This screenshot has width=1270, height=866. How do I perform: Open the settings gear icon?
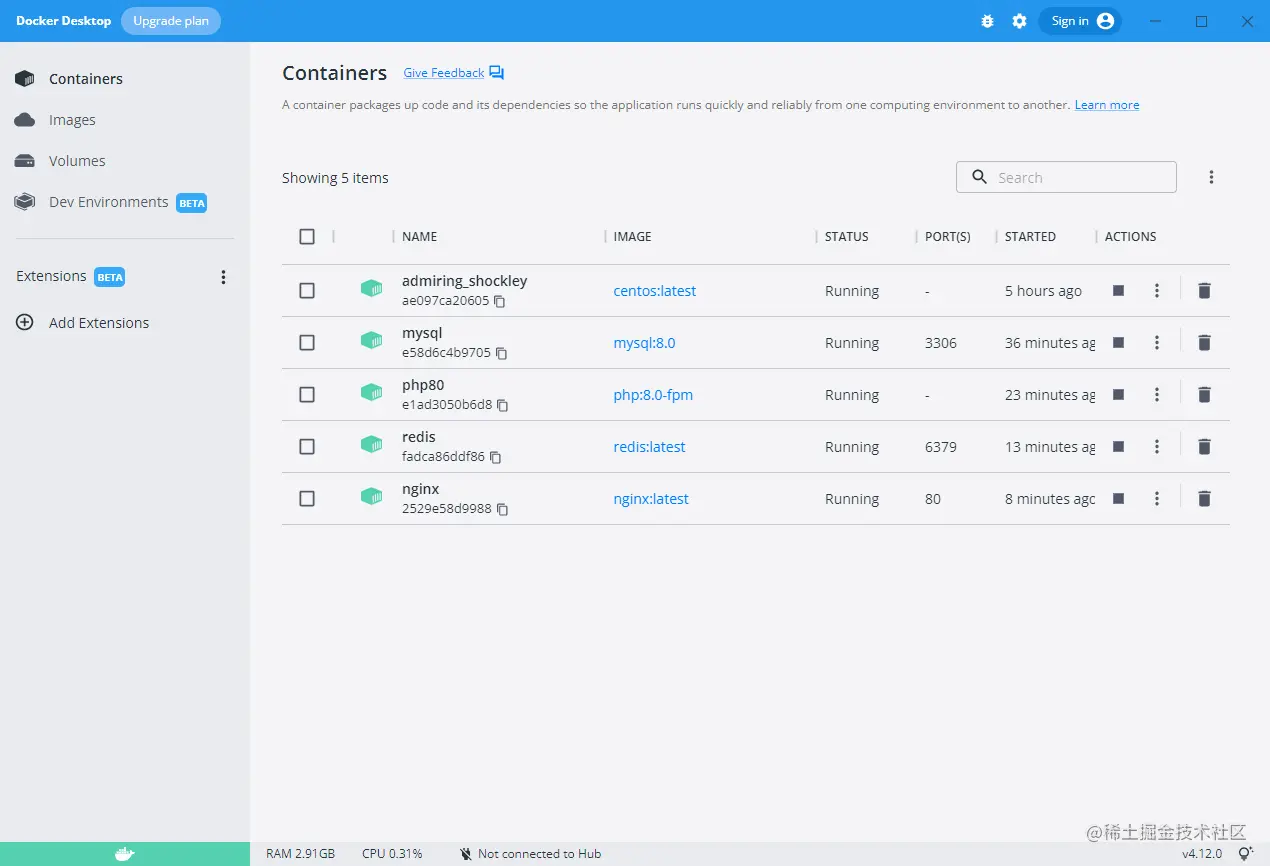pyautogui.click(x=1019, y=21)
